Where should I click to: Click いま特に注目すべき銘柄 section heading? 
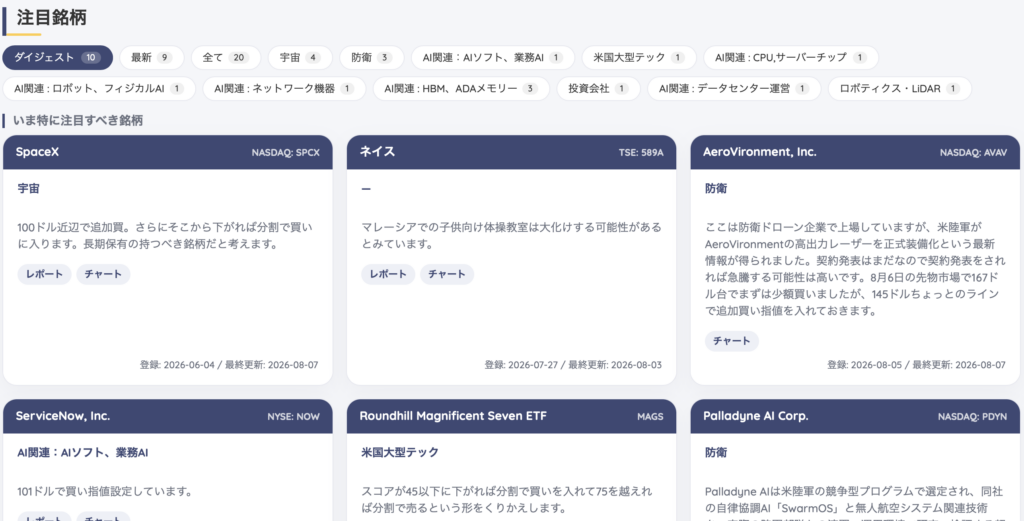click(x=78, y=120)
